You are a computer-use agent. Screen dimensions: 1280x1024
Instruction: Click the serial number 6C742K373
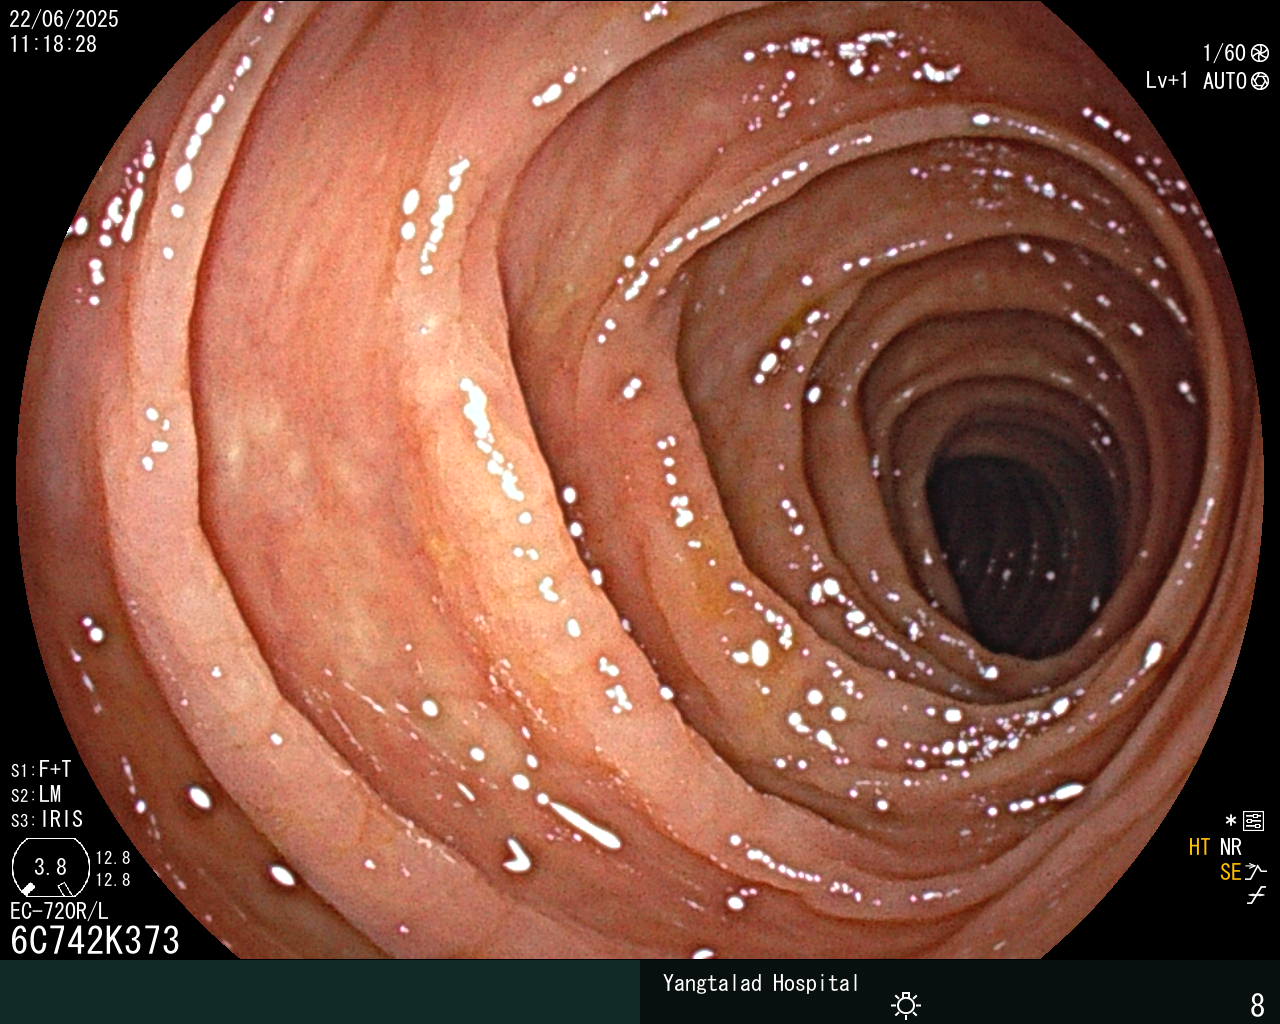95,940
